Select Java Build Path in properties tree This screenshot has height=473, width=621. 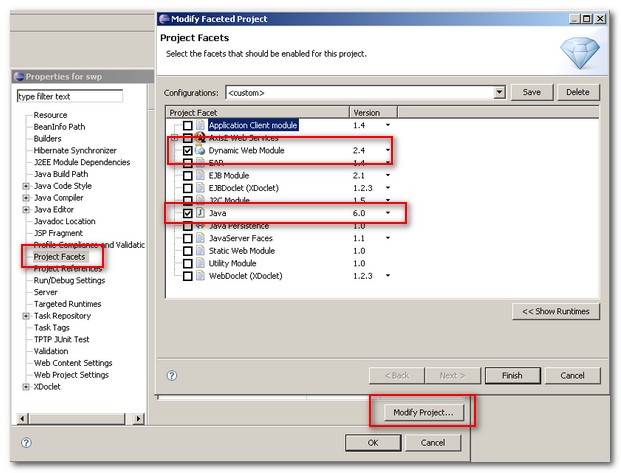pos(61,174)
